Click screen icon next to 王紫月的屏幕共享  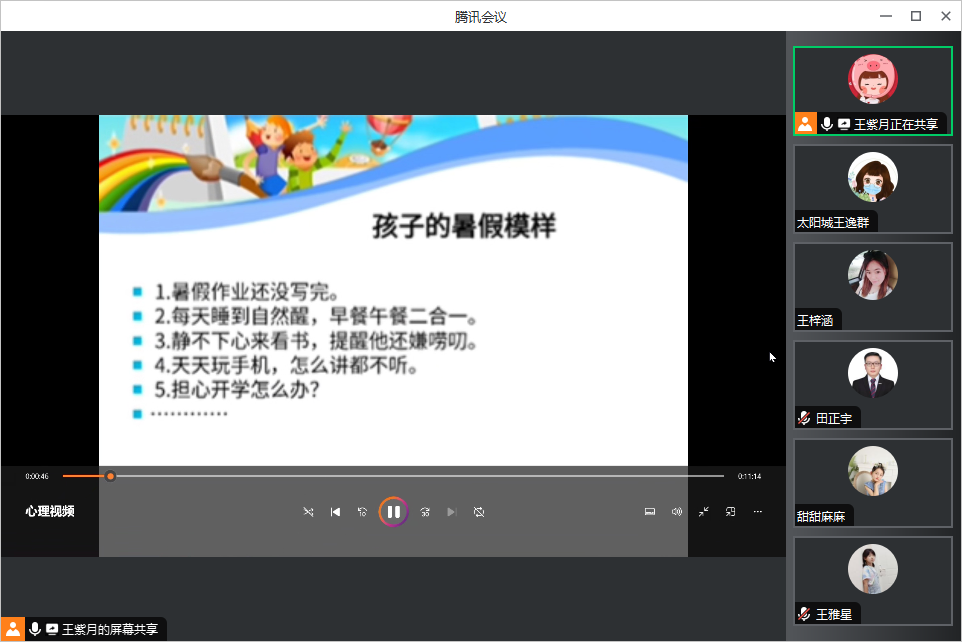point(52,629)
